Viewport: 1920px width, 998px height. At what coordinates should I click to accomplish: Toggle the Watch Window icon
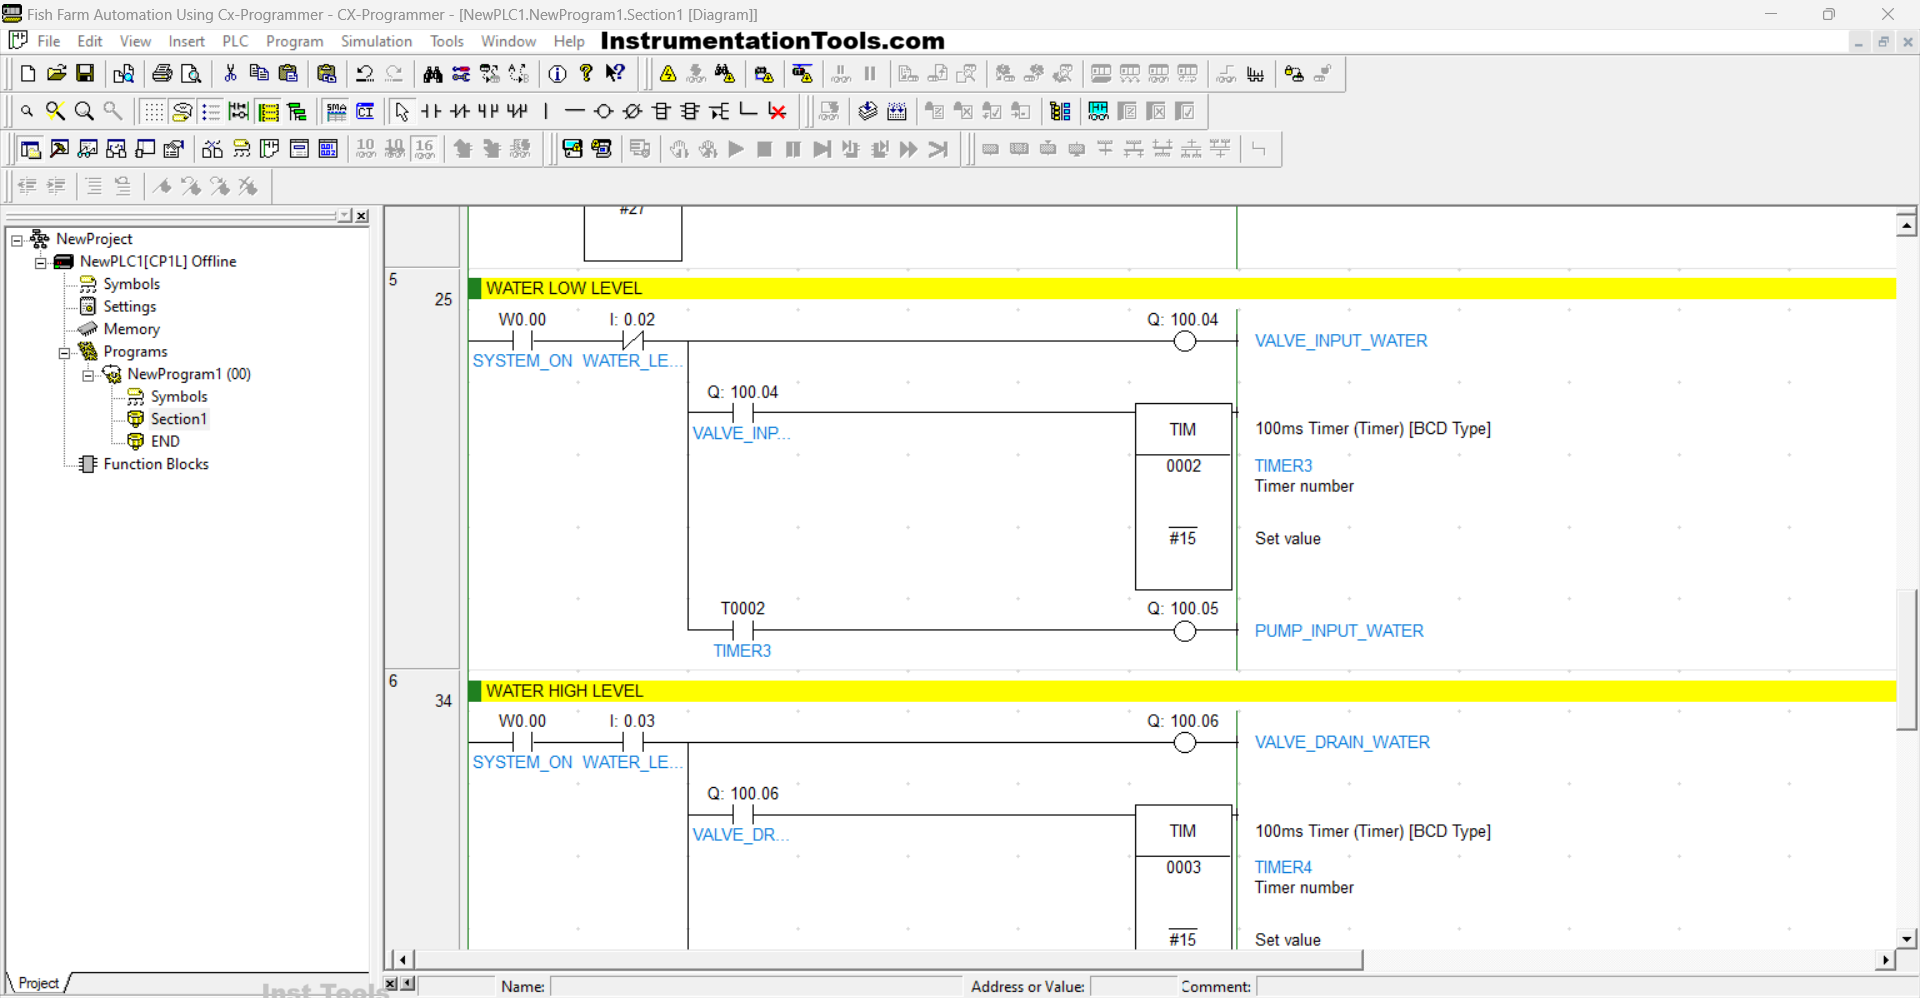click(x=88, y=149)
